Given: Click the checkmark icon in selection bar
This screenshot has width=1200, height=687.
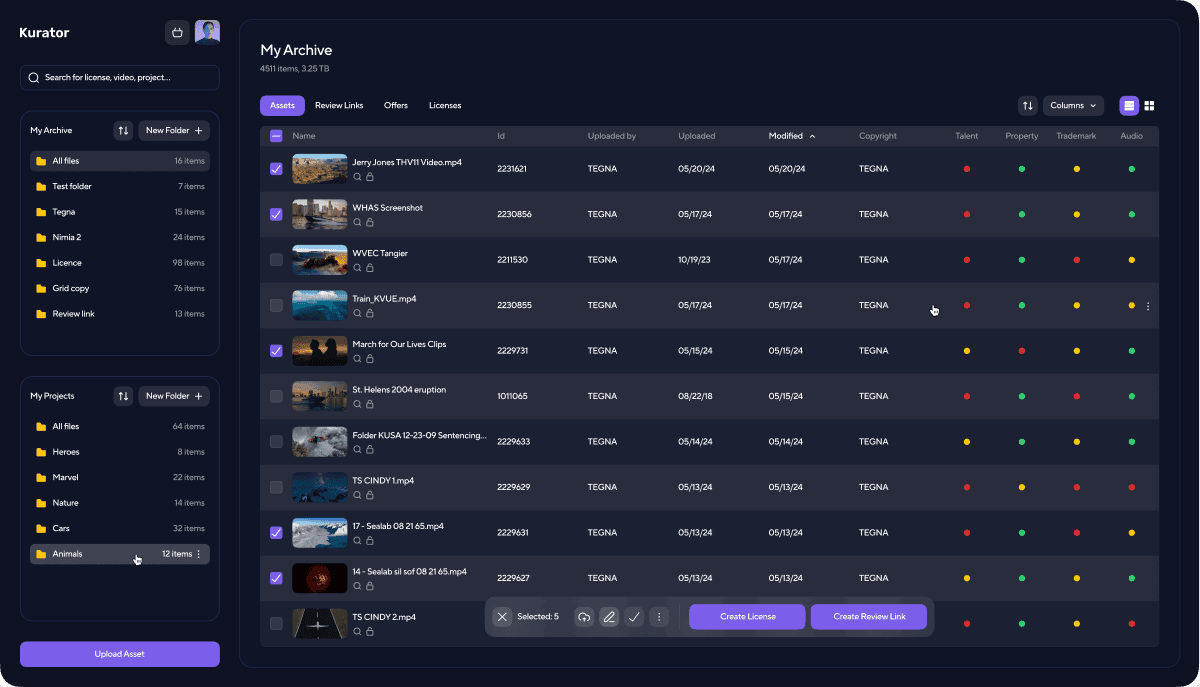Looking at the screenshot, I should coord(634,617).
